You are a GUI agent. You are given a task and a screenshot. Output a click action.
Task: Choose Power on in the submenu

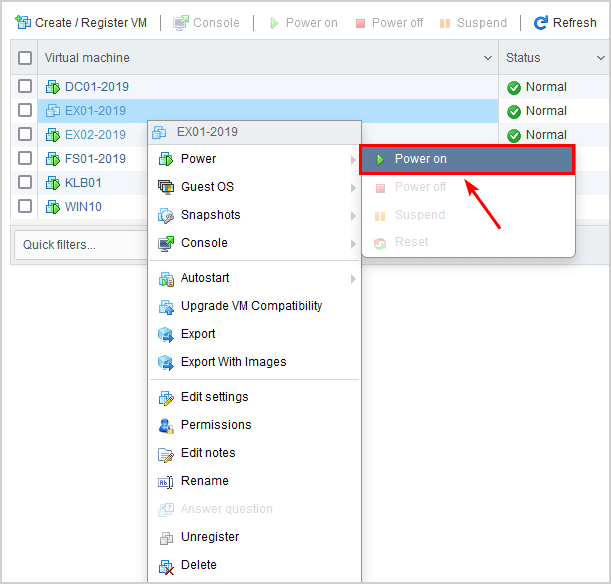click(x=467, y=159)
